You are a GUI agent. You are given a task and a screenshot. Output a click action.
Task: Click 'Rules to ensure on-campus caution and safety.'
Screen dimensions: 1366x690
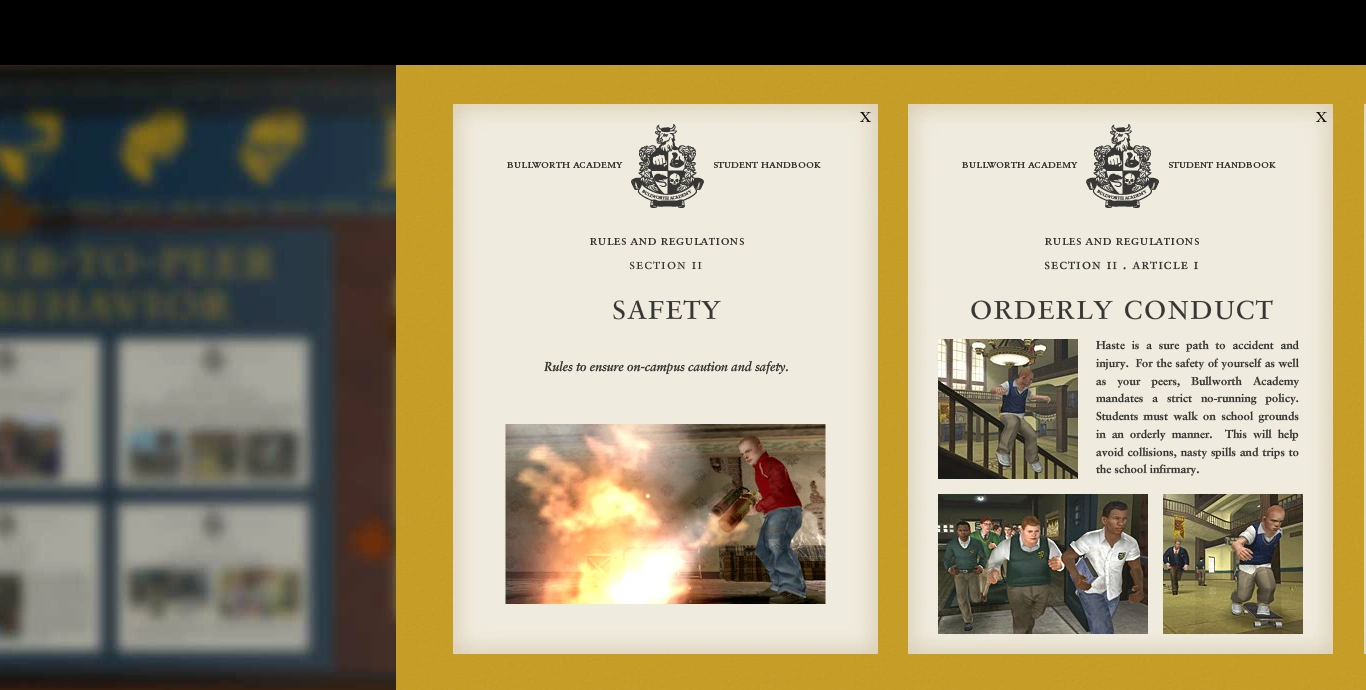click(666, 367)
